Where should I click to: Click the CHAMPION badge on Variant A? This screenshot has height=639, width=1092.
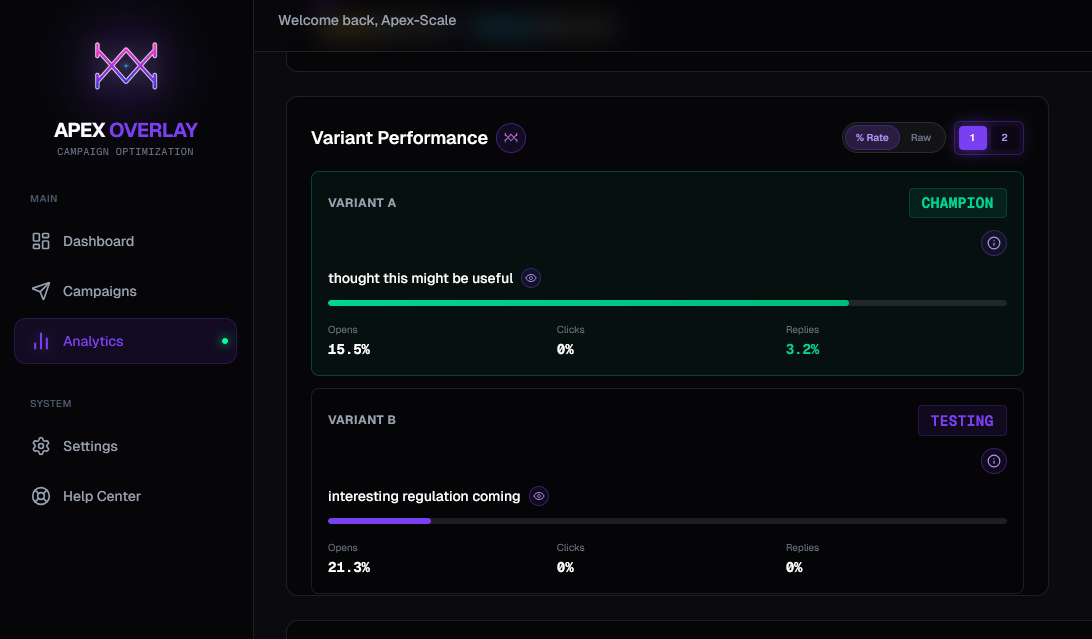click(x=957, y=203)
